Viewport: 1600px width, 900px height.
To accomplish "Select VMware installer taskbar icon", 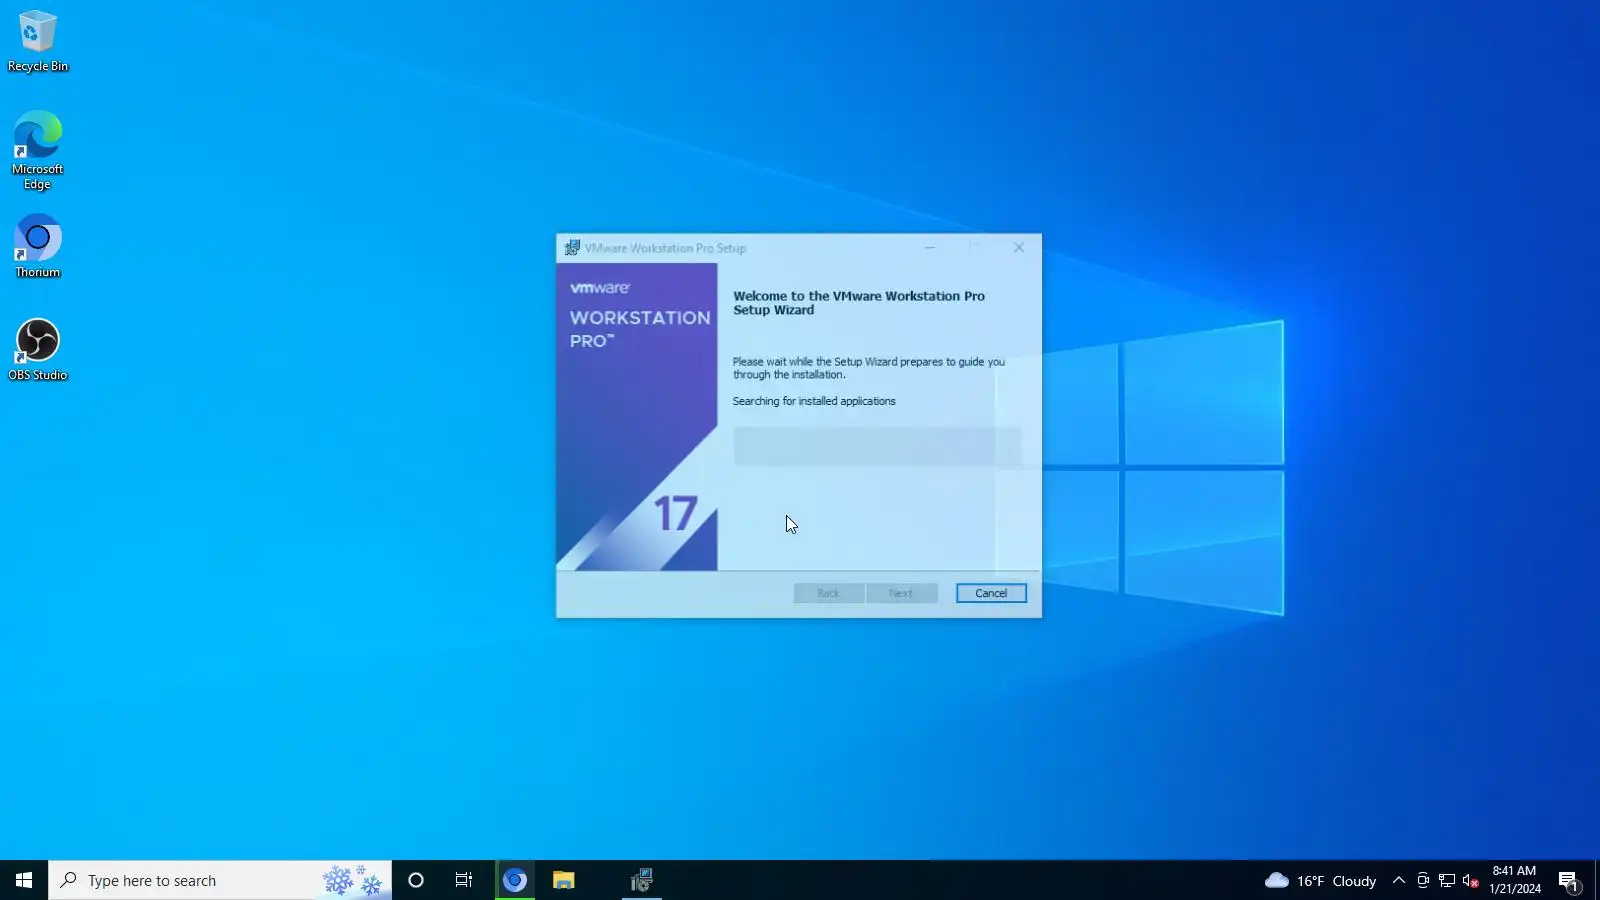I will click(642, 880).
